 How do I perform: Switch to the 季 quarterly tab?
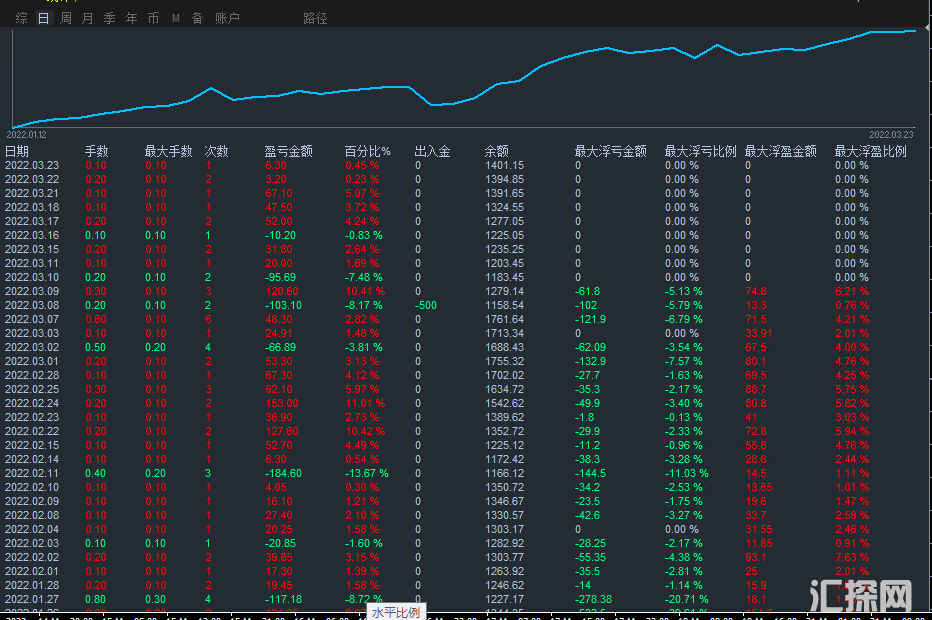click(110, 18)
